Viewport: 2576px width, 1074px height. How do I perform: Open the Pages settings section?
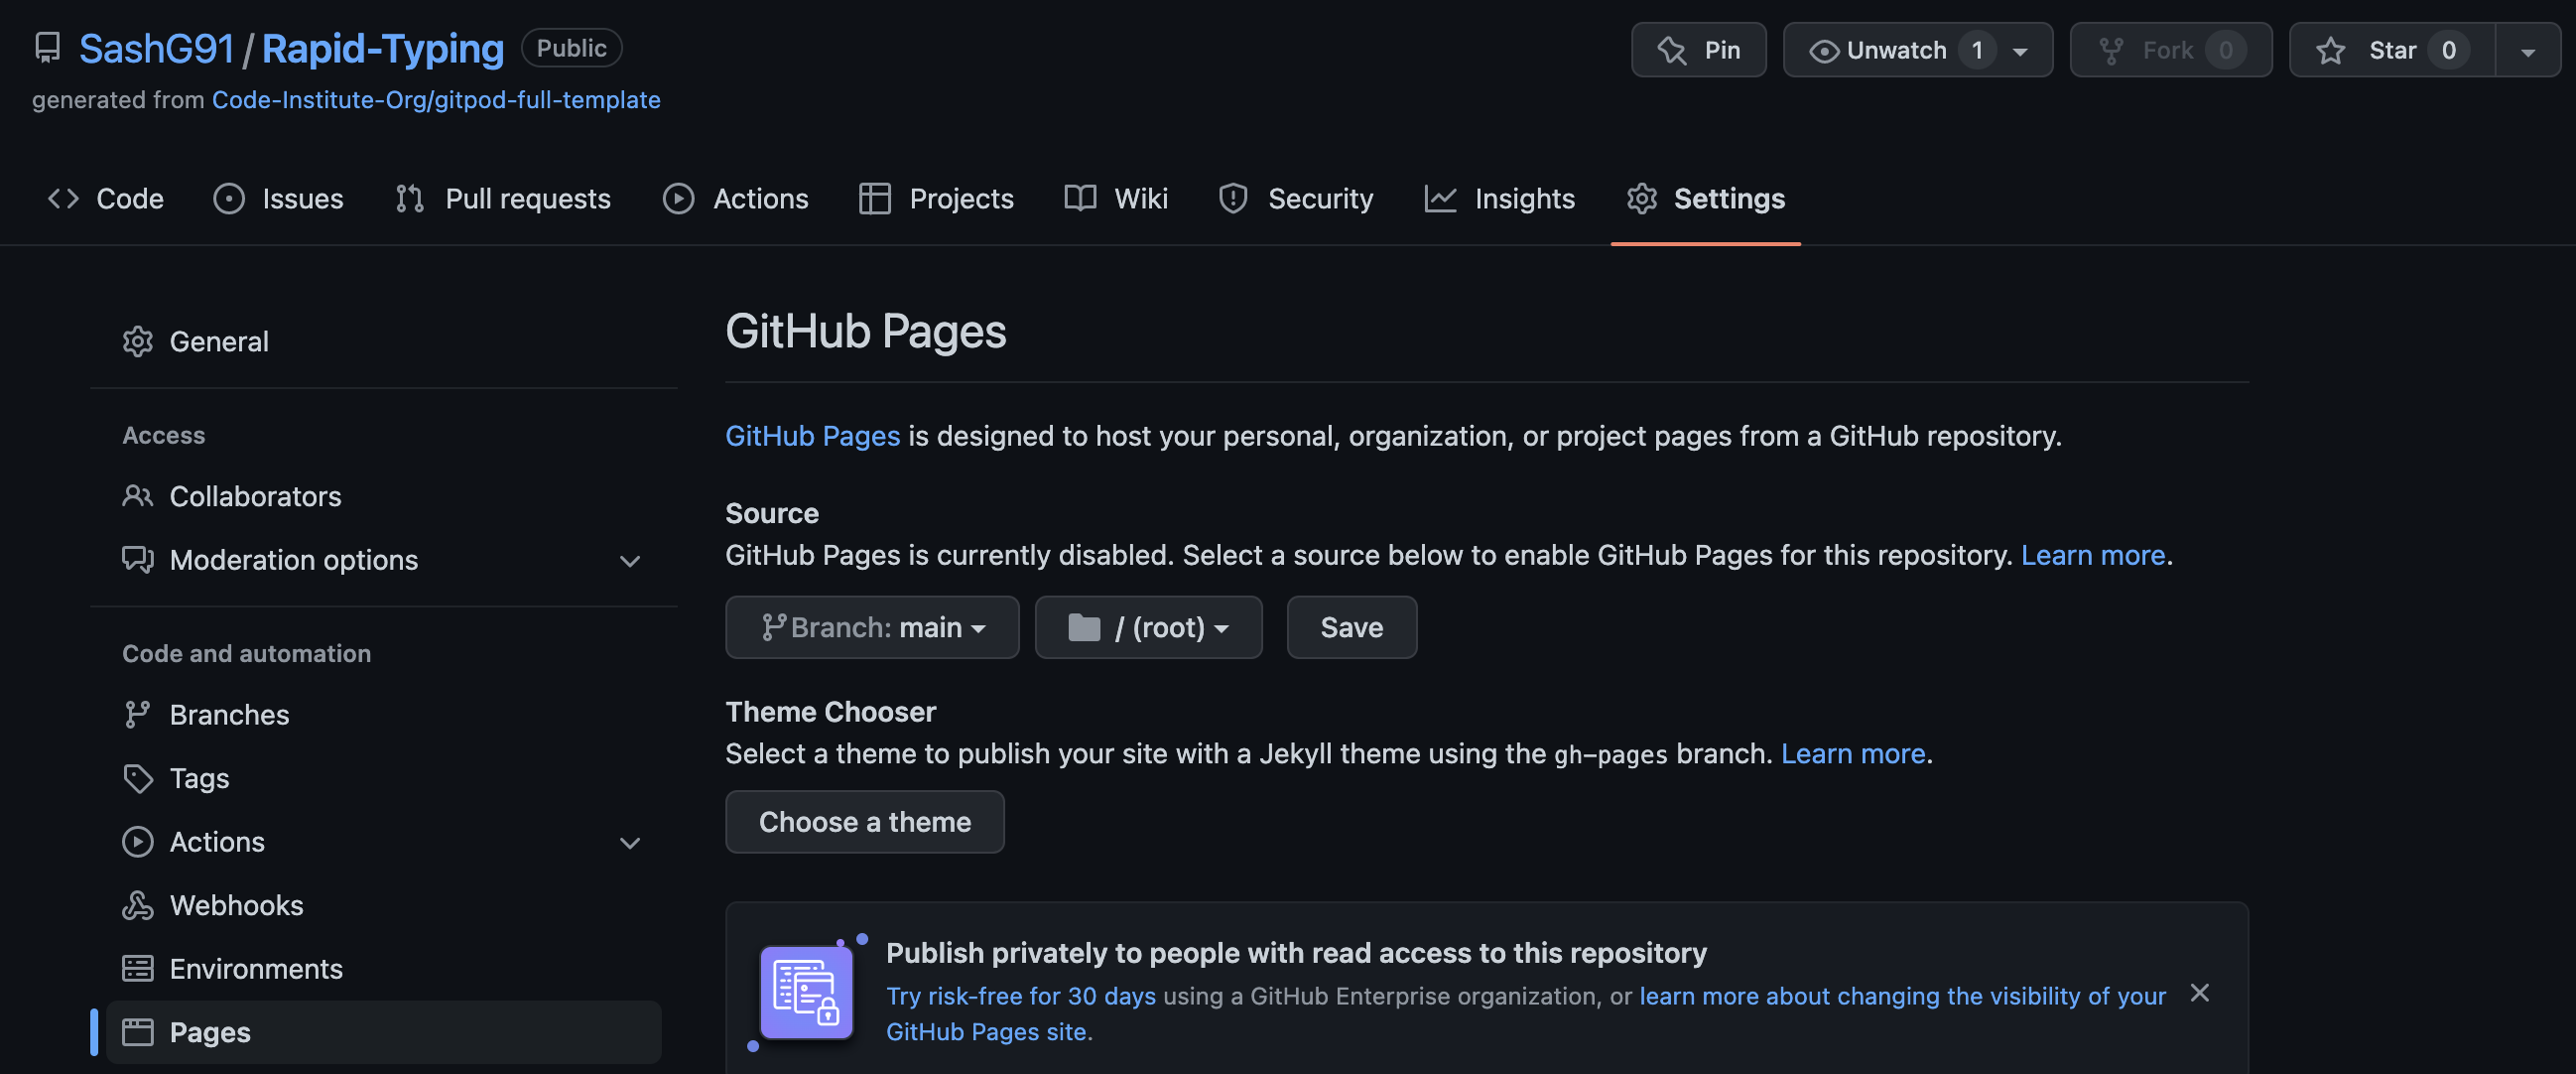210,1032
